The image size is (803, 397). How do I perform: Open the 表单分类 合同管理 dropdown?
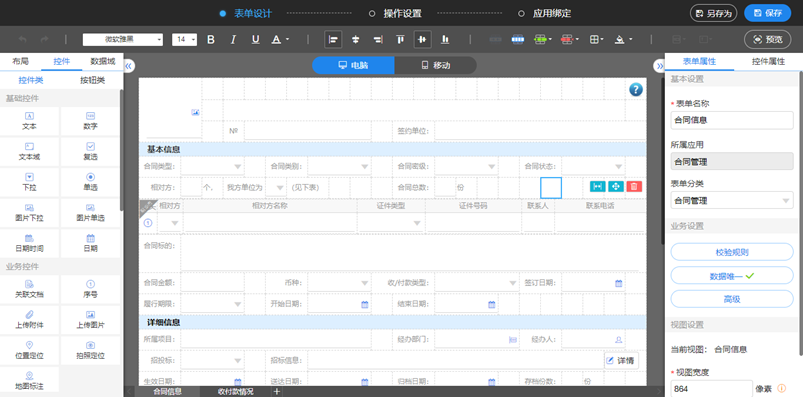tap(732, 200)
